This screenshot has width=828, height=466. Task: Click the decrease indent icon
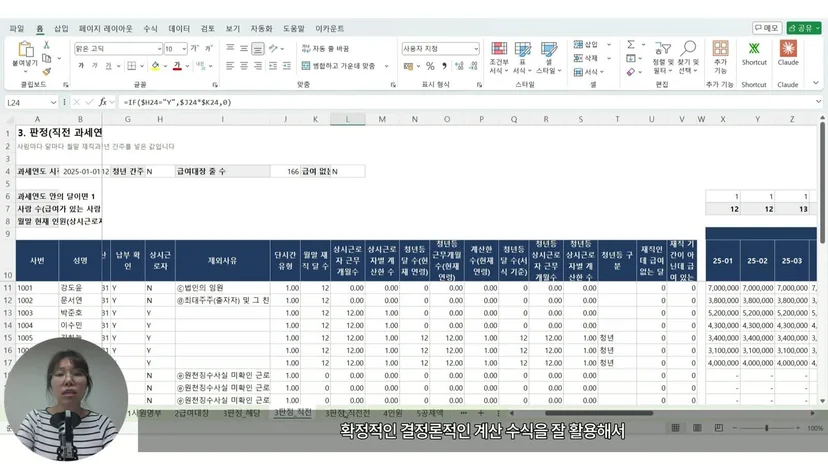[272, 66]
